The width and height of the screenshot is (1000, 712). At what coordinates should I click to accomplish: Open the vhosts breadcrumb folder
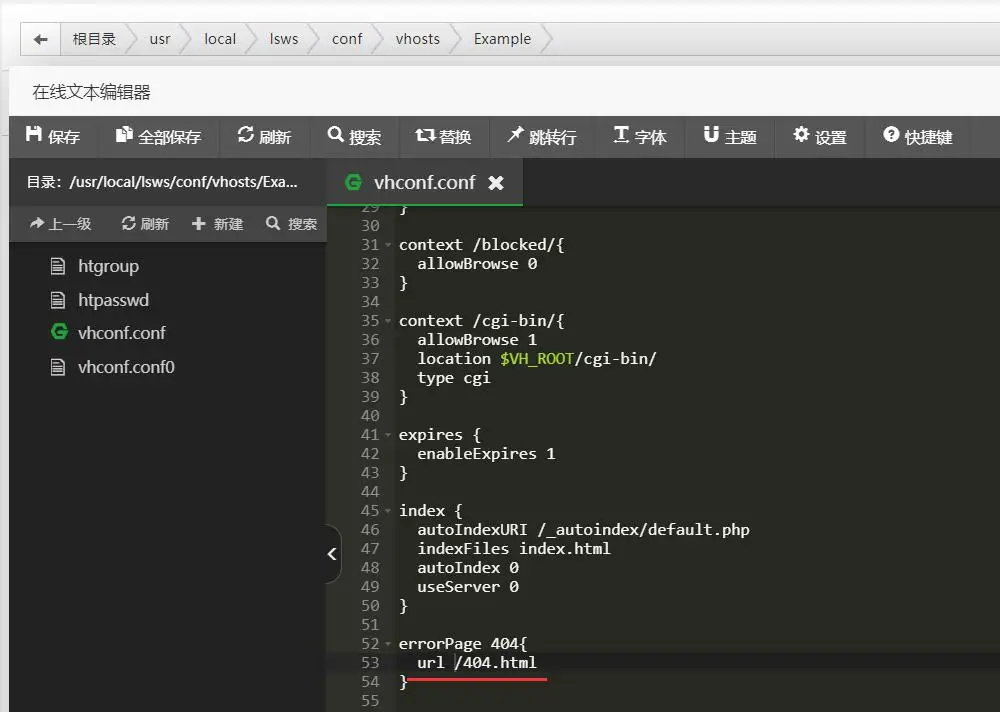(418, 39)
